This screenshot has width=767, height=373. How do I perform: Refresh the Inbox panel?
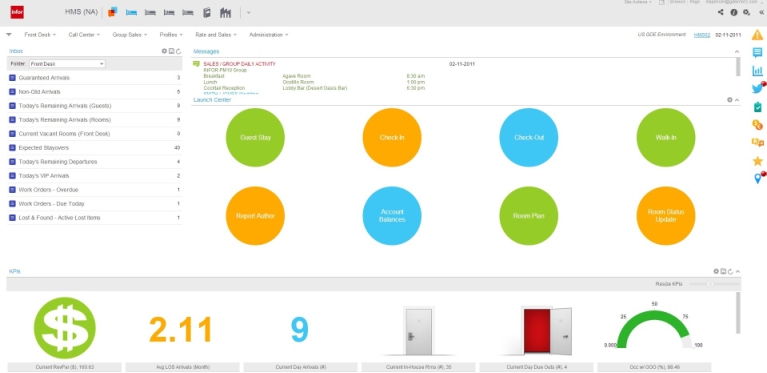point(179,51)
